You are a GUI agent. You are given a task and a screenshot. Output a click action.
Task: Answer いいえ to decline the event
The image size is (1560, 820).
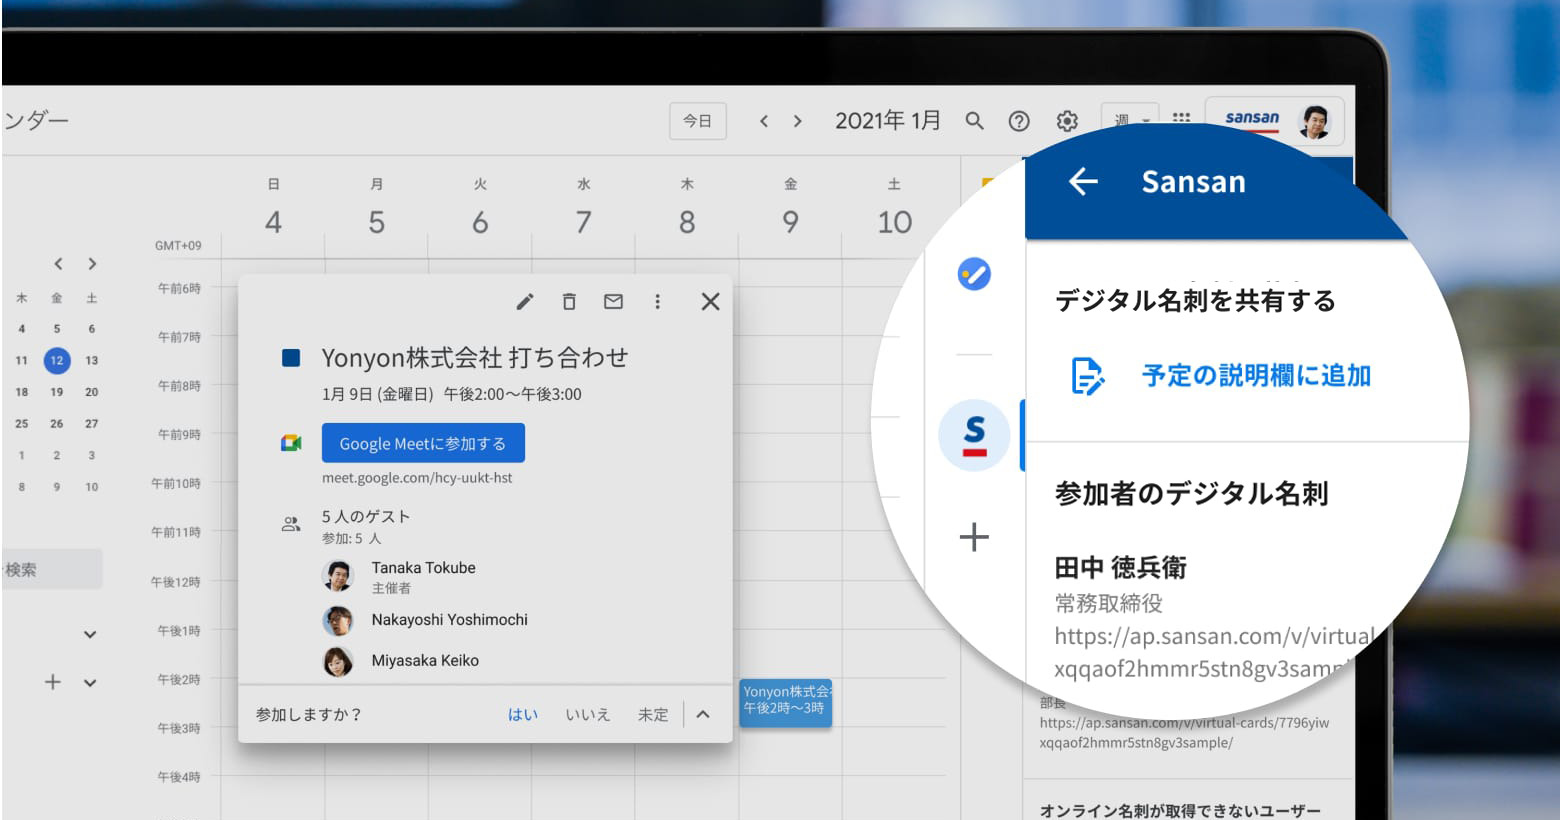[x=588, y=714]
